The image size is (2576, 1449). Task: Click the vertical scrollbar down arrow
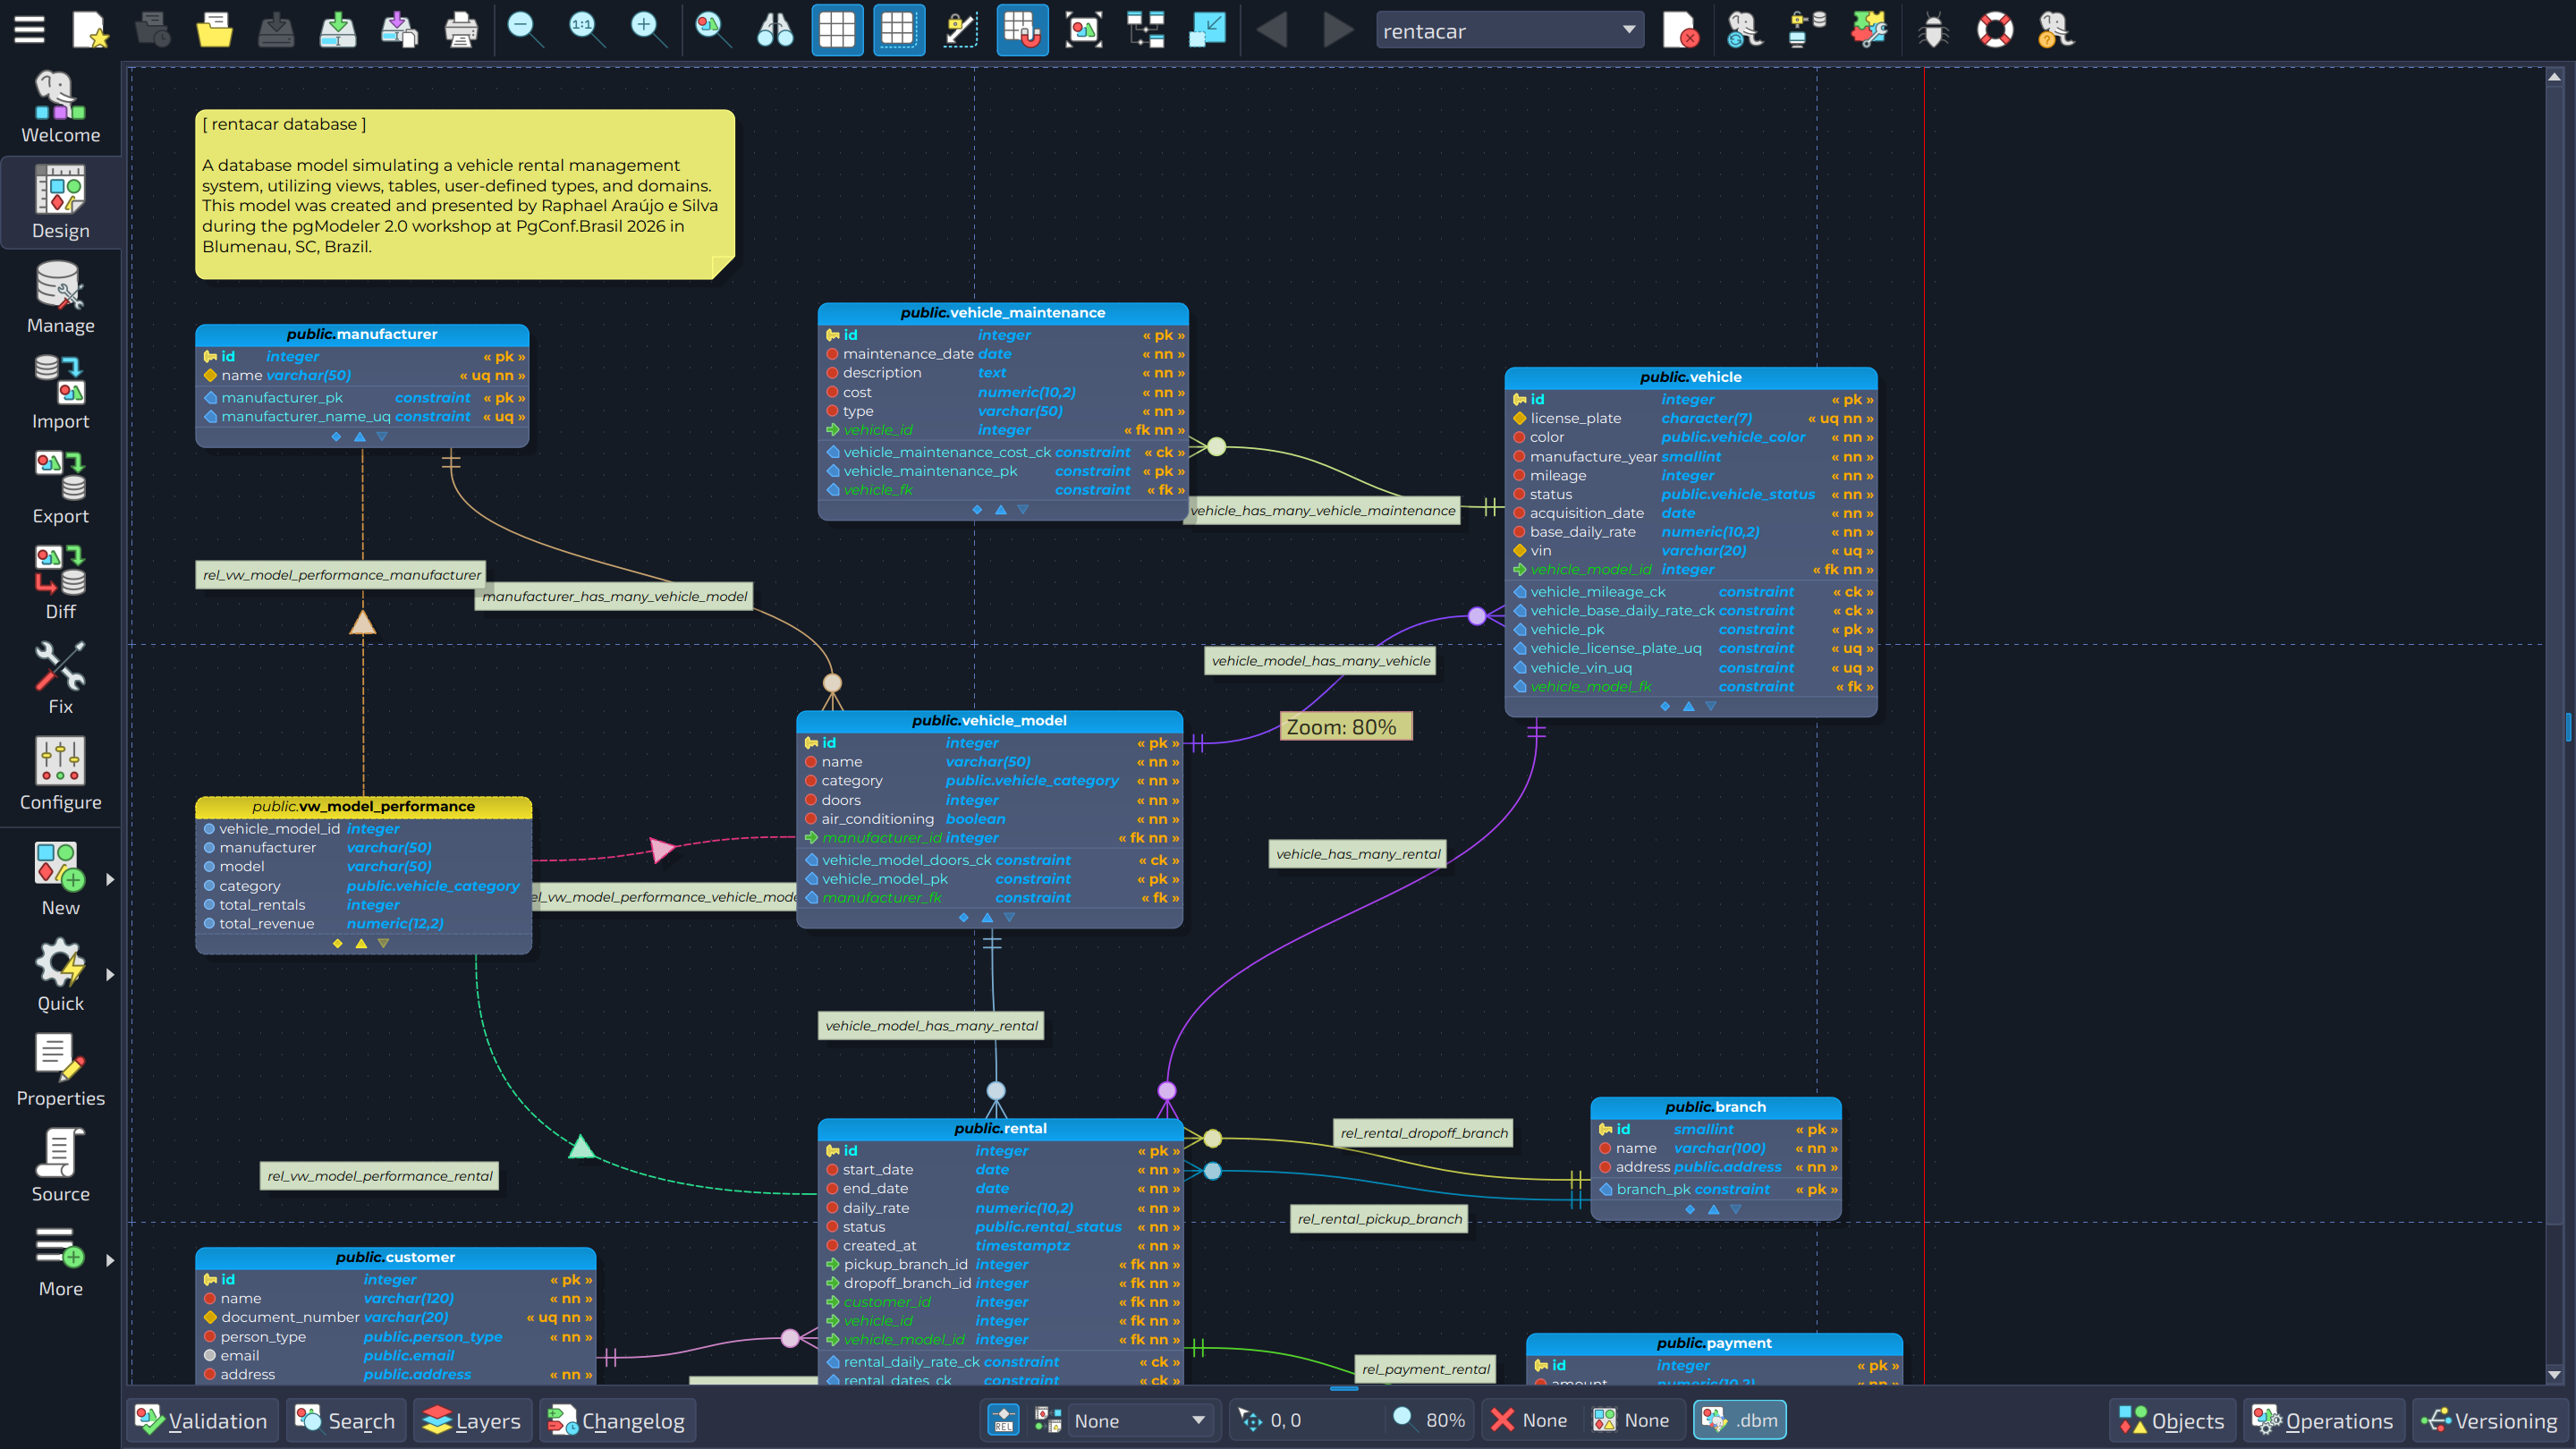2555,1376
